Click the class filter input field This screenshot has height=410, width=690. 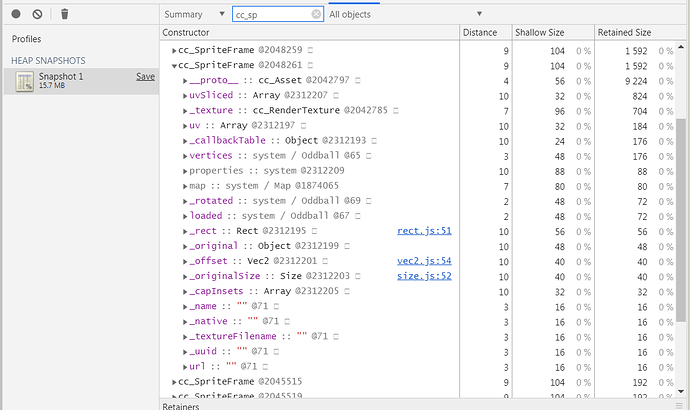click(x=270, y=15)
